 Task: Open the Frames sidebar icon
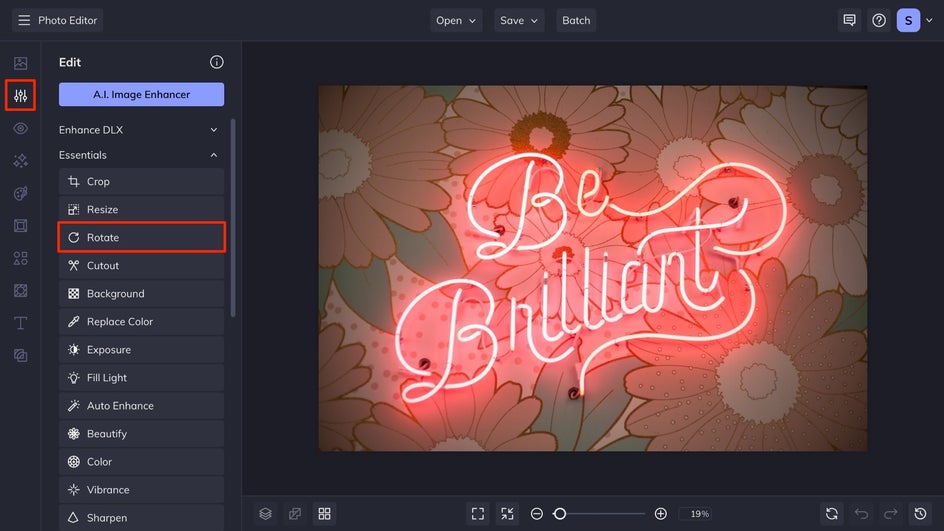click(20, 226)
